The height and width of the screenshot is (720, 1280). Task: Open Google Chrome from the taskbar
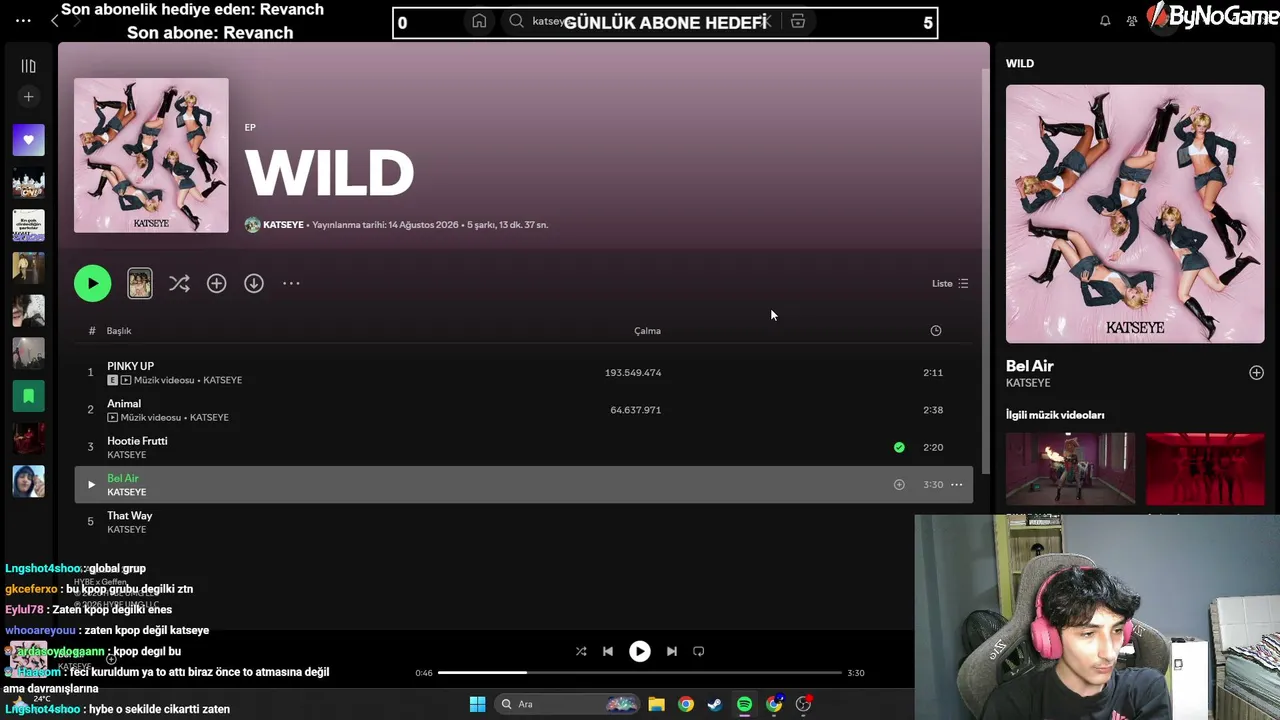tap(685, 704)
